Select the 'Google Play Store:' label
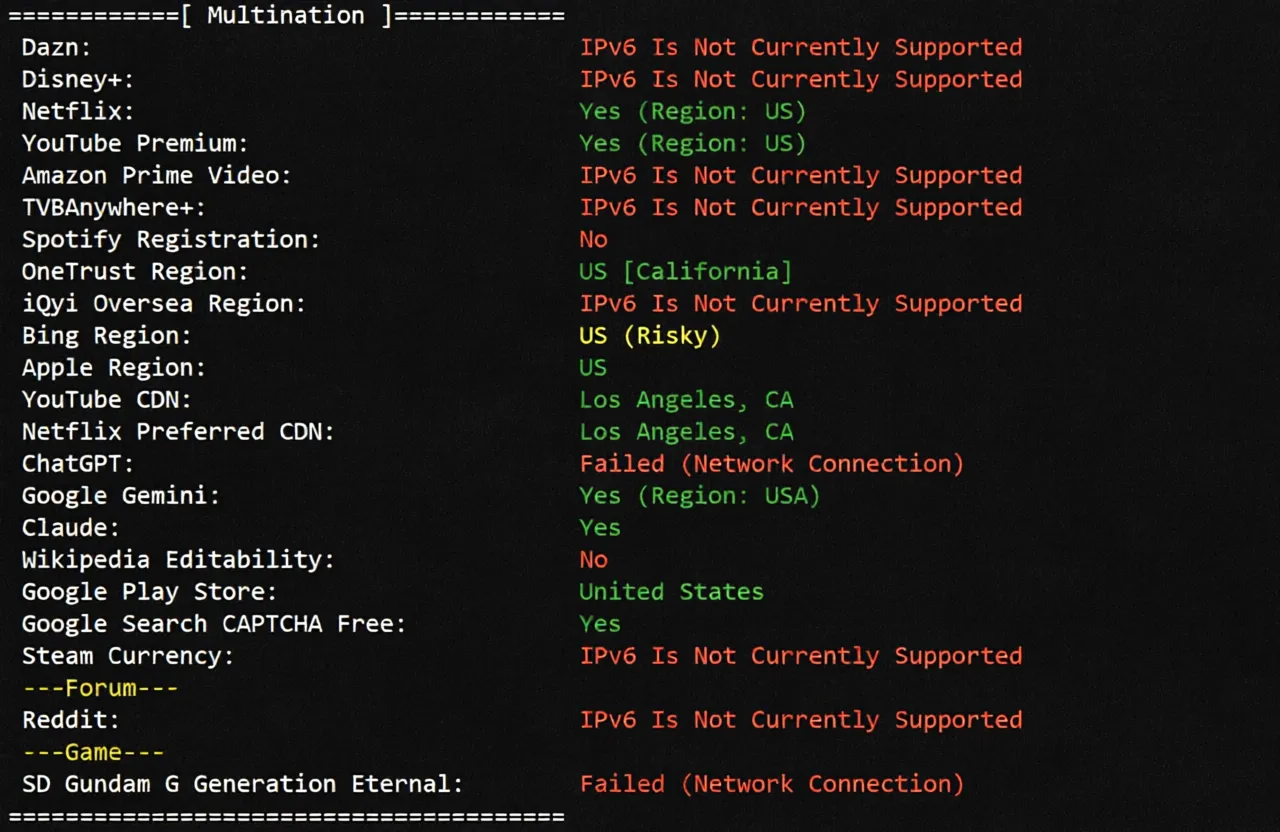Screen dimensions: 1280x832 (150, 591)
